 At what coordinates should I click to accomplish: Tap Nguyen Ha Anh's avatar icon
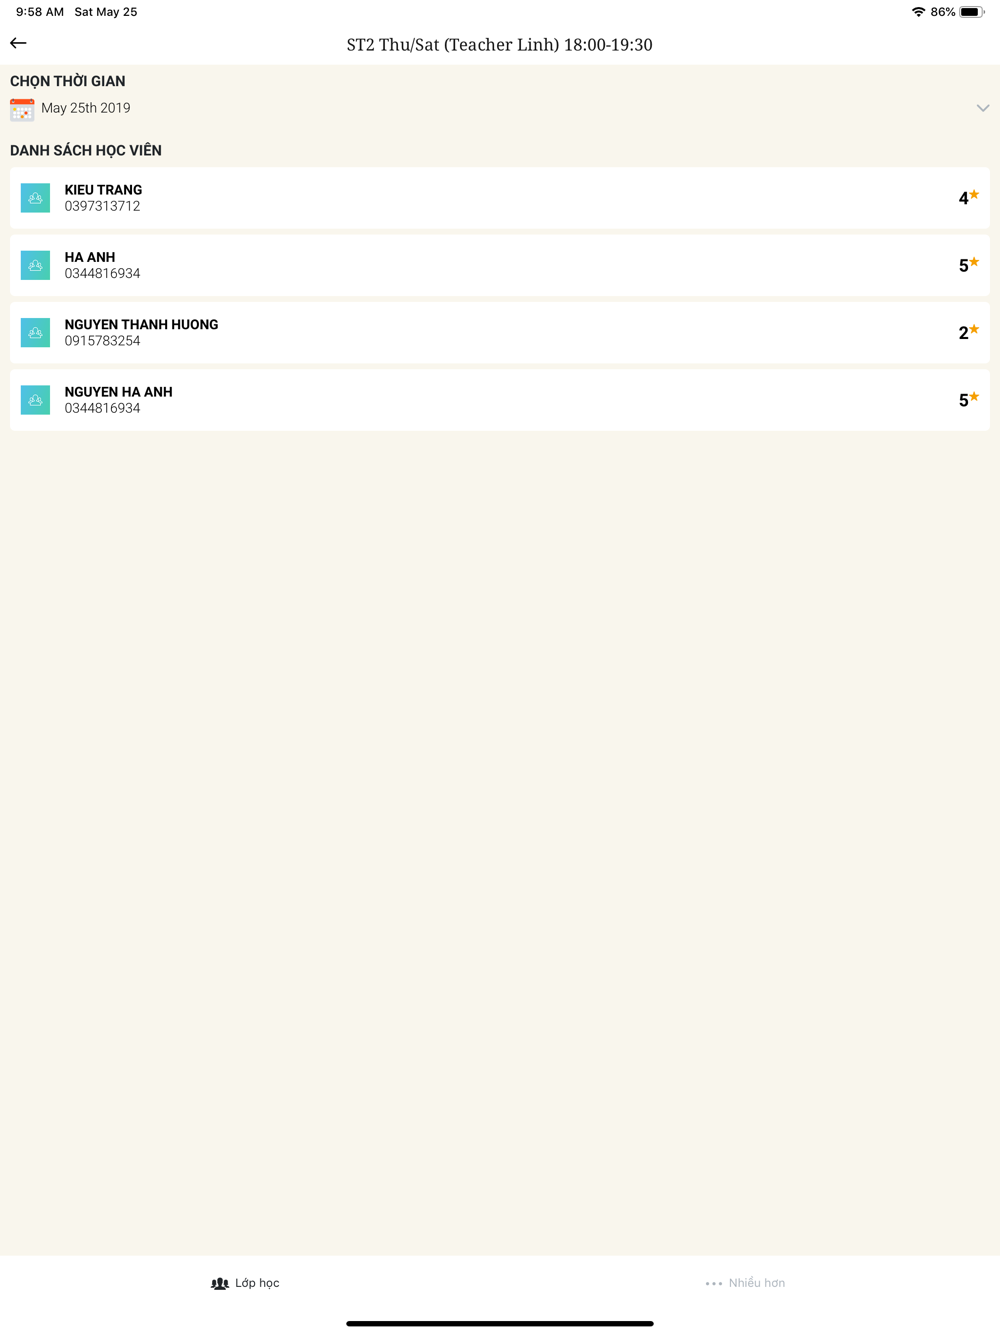pyautogui.click(x=35, y=400)
